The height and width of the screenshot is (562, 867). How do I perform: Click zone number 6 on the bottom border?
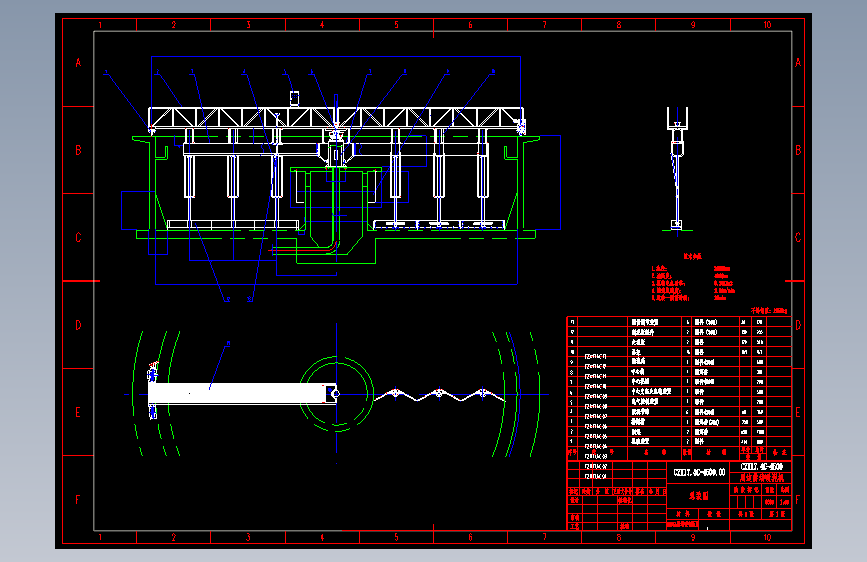471,537
